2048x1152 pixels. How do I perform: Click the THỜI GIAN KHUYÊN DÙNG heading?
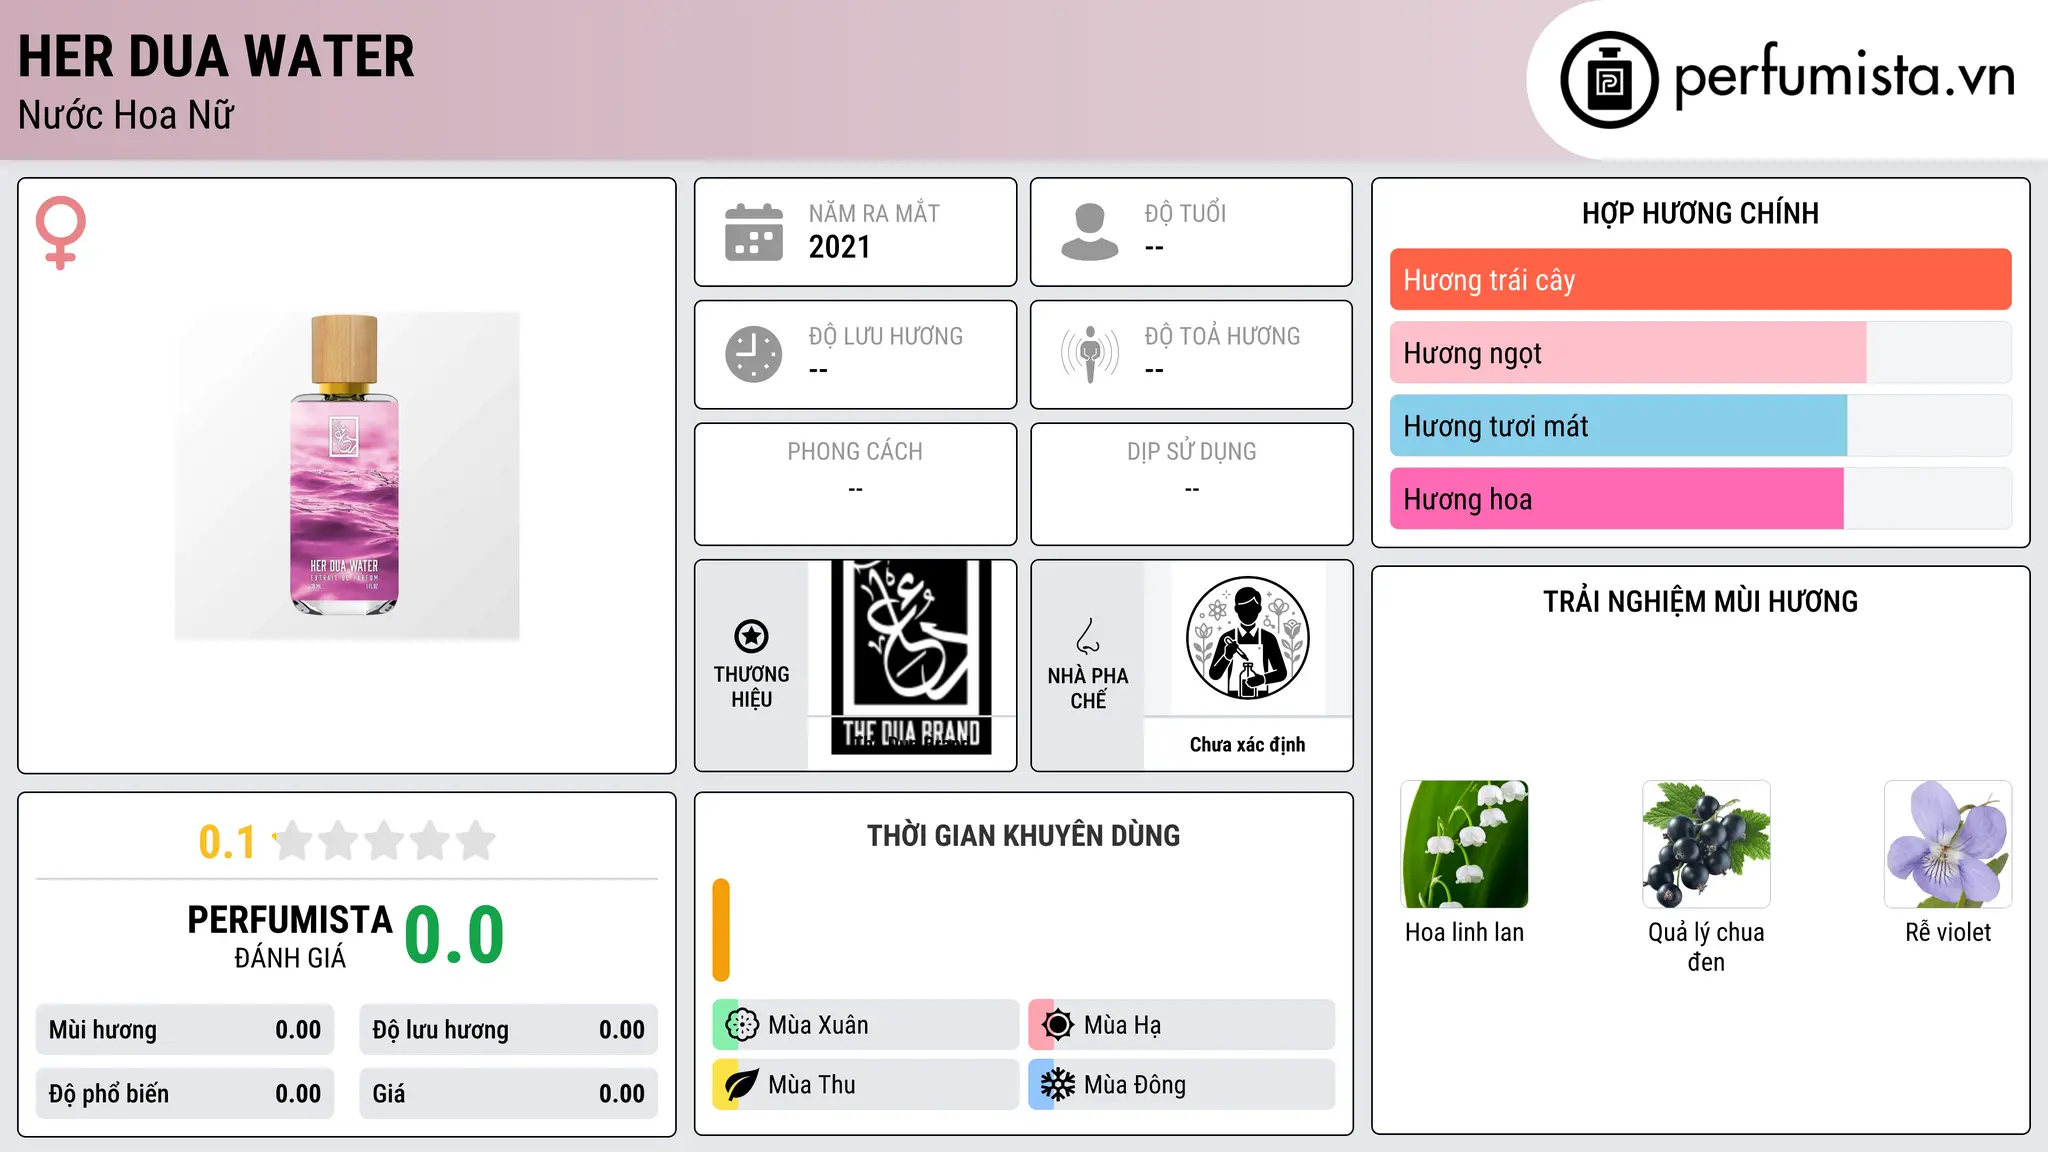pyautogui.click(x=1023, y=835)
